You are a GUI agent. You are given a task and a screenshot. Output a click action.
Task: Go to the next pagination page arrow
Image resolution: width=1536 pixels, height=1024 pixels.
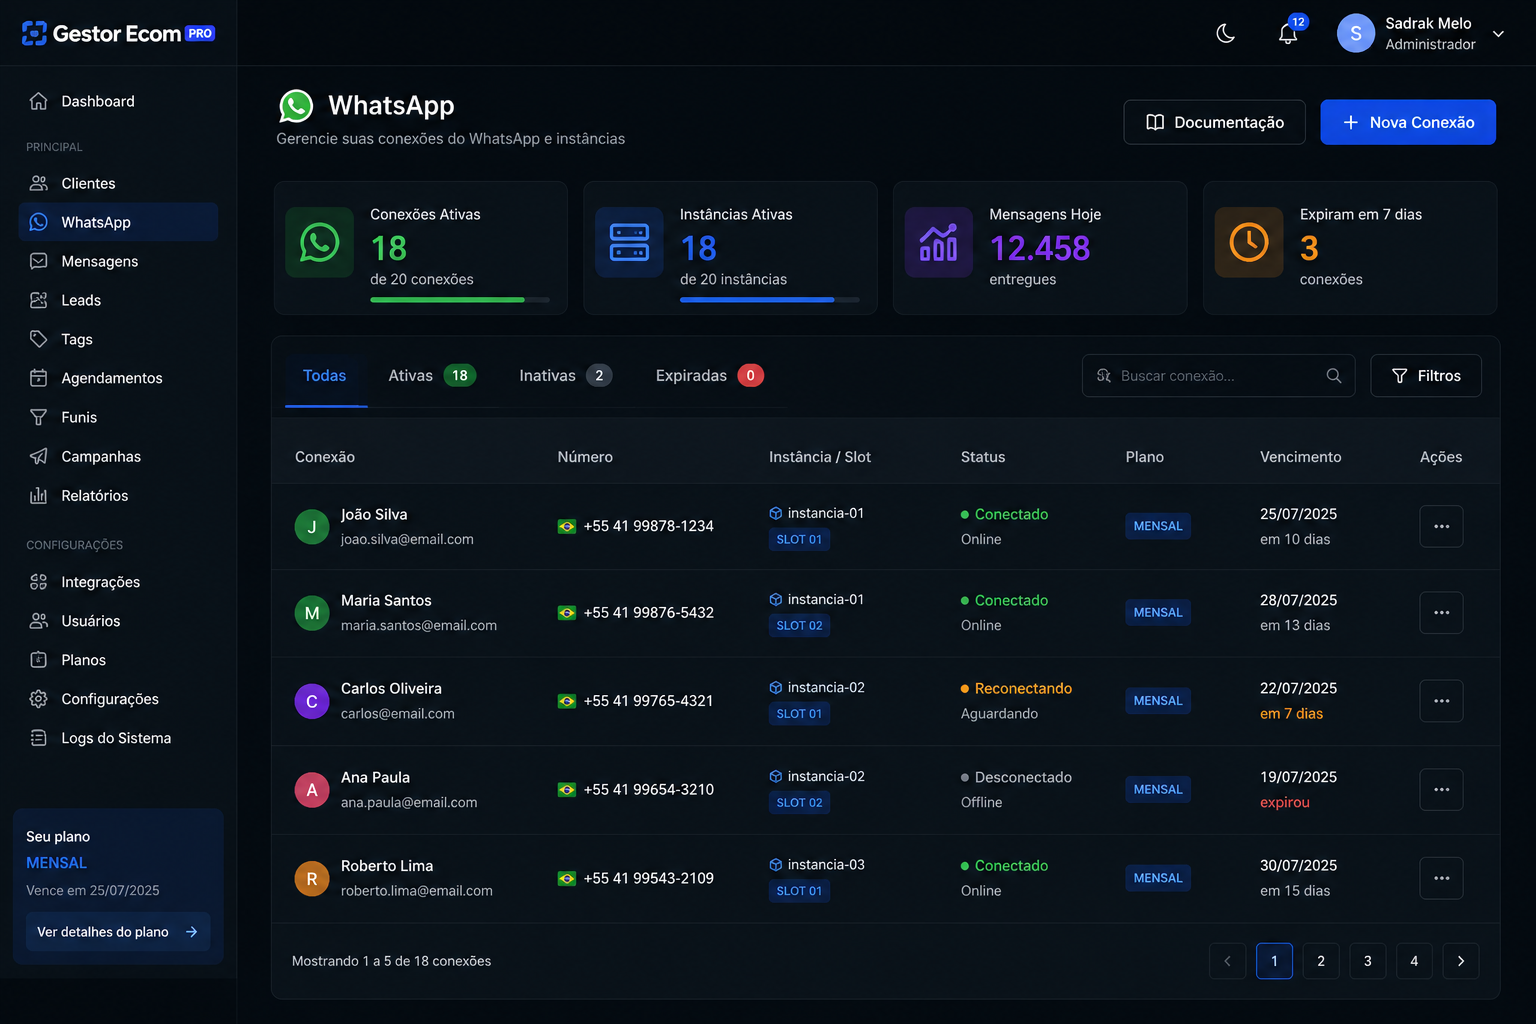pos(1460,961)
